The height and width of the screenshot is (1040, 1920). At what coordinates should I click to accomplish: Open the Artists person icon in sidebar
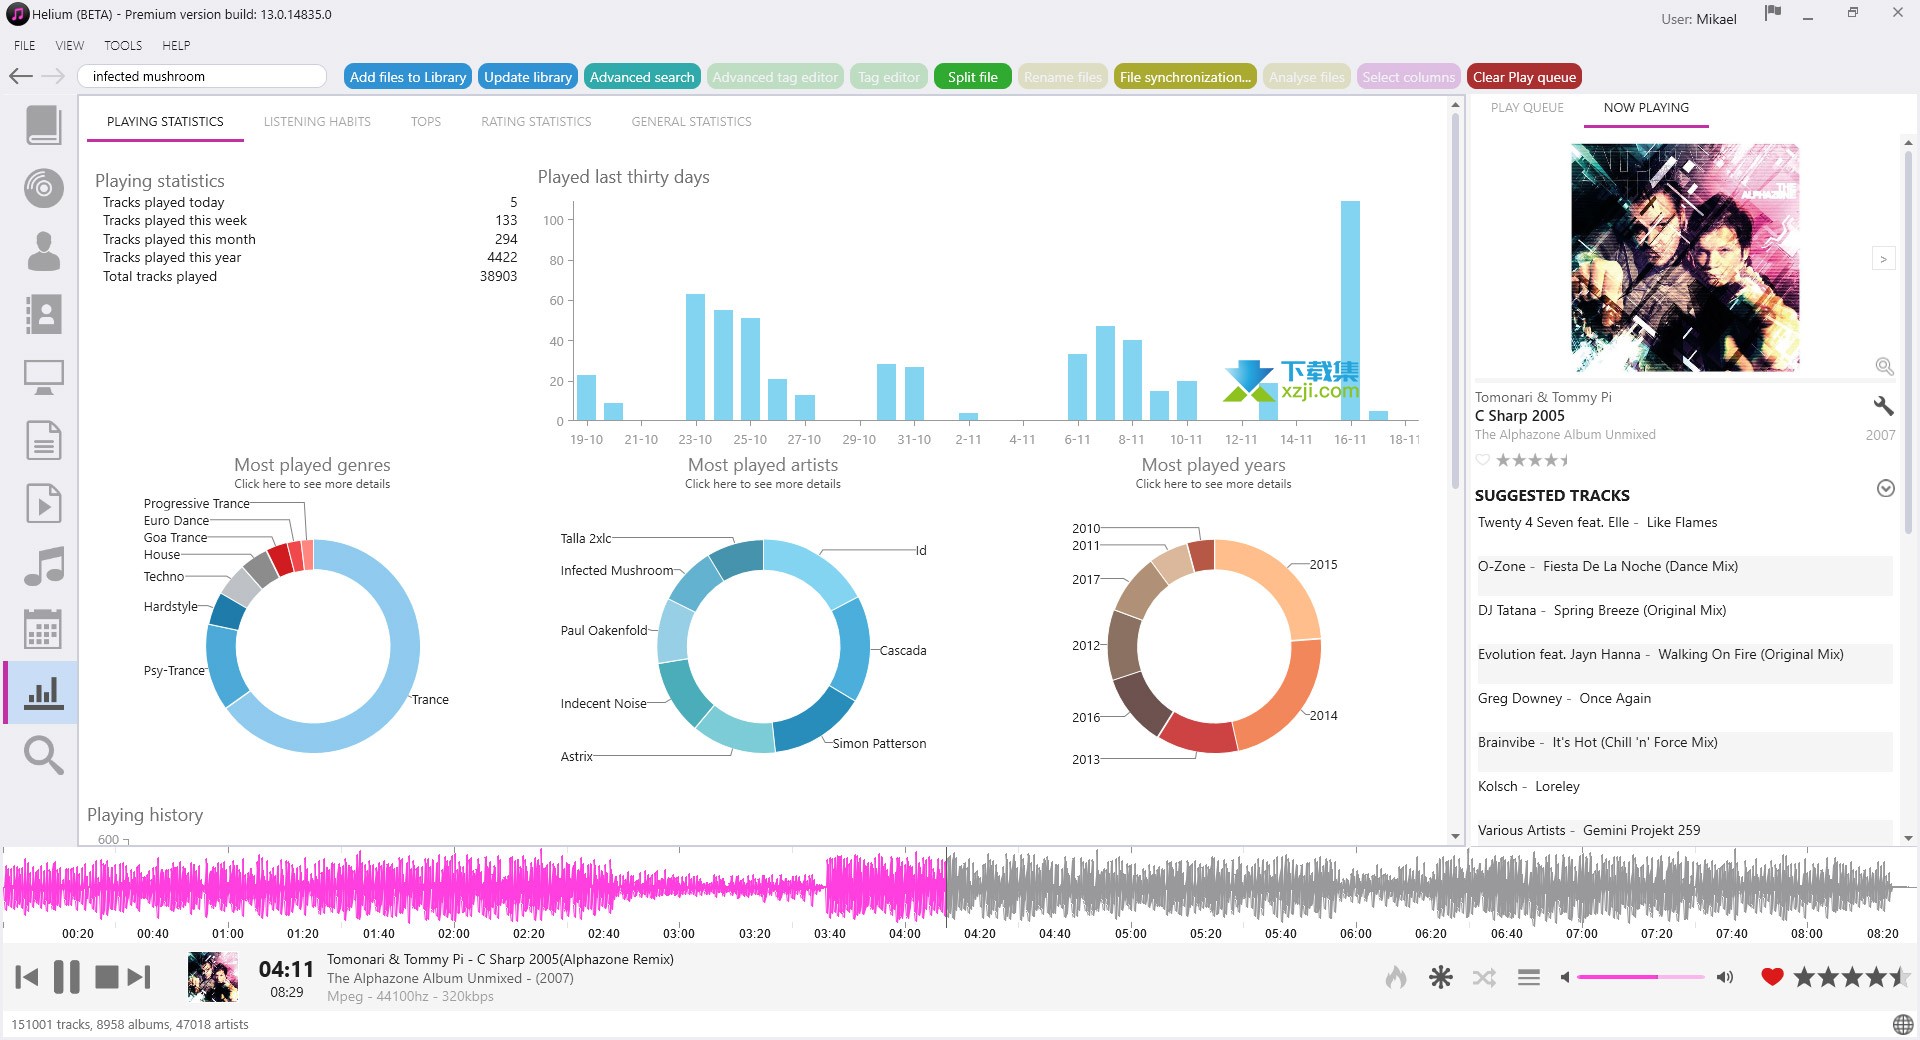pyautogui.click(x=44, y=251)
